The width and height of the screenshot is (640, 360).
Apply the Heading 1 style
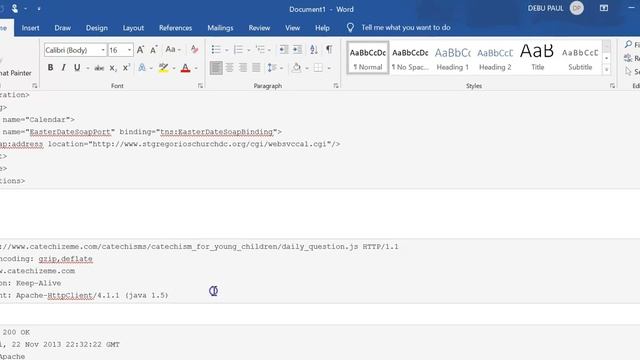[x=453, y=58]
